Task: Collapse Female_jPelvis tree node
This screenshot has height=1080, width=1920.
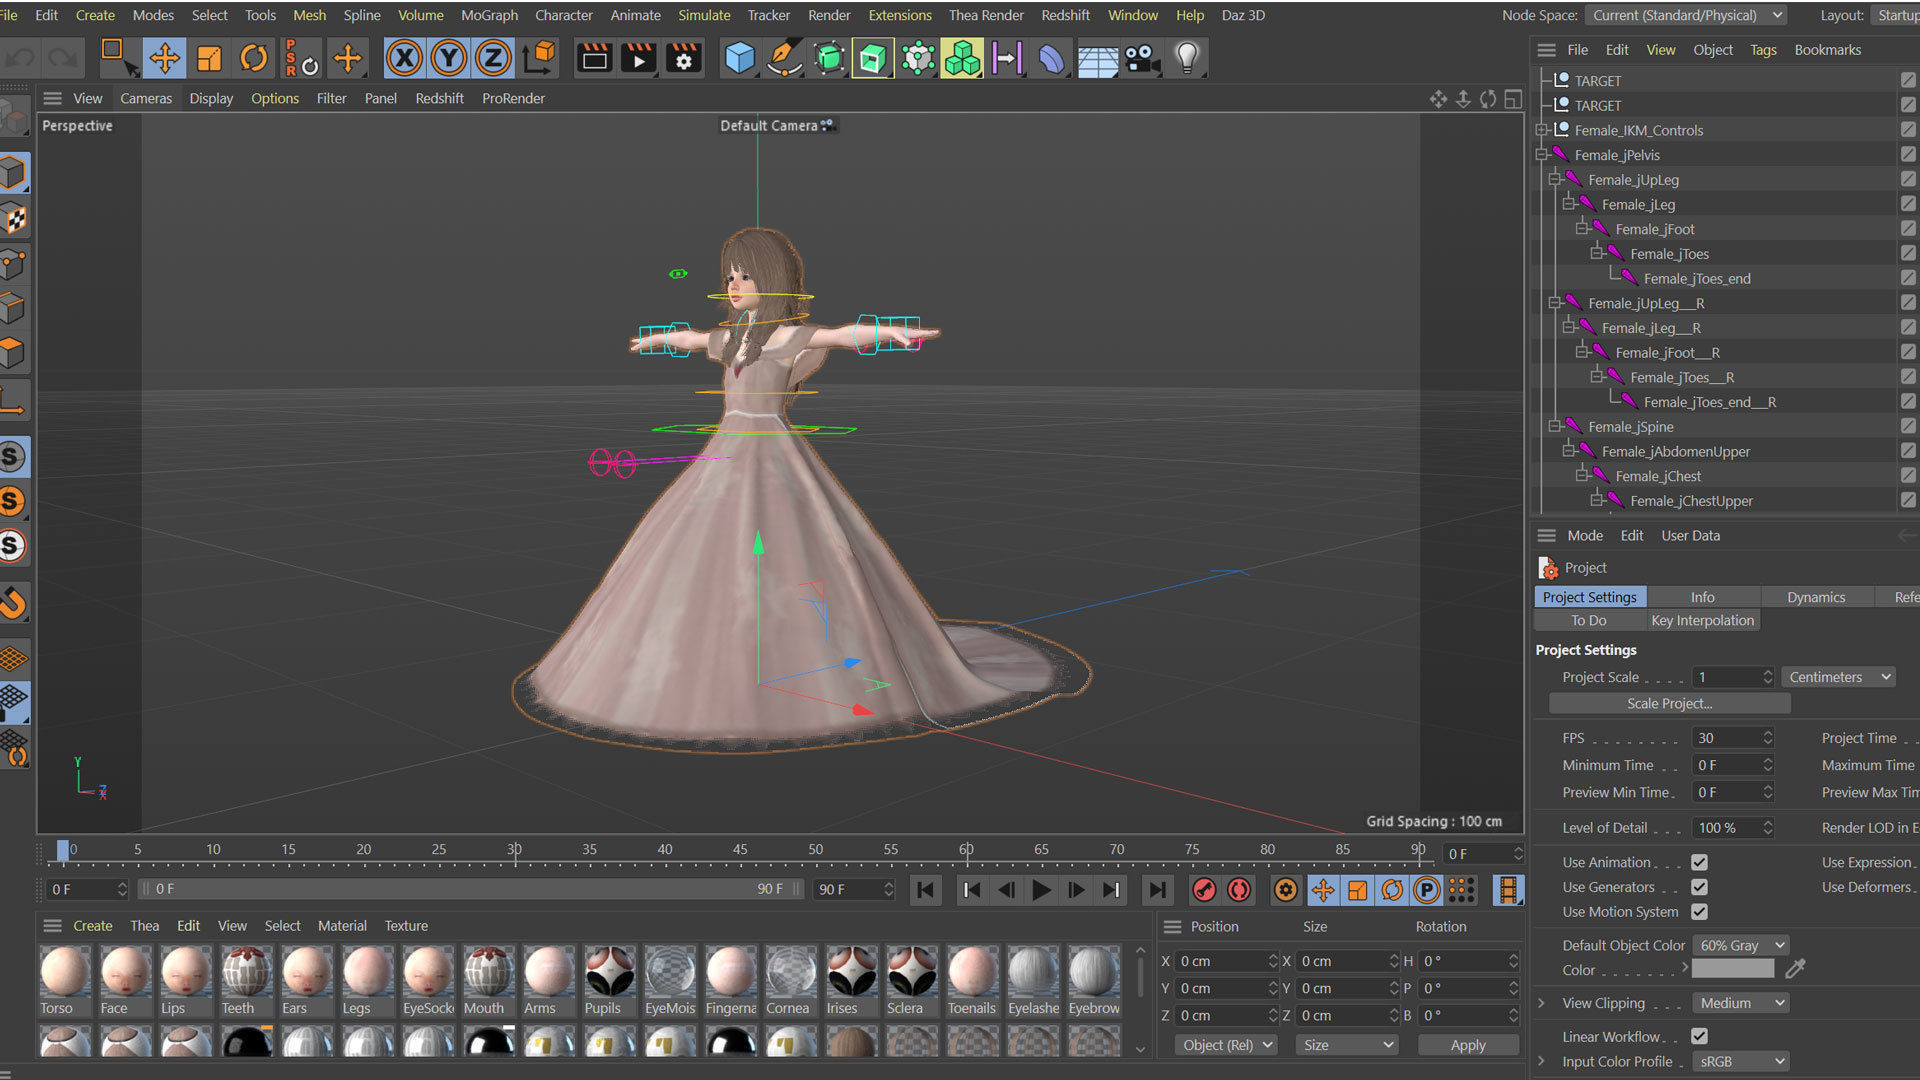Action: coord(1542,155)
